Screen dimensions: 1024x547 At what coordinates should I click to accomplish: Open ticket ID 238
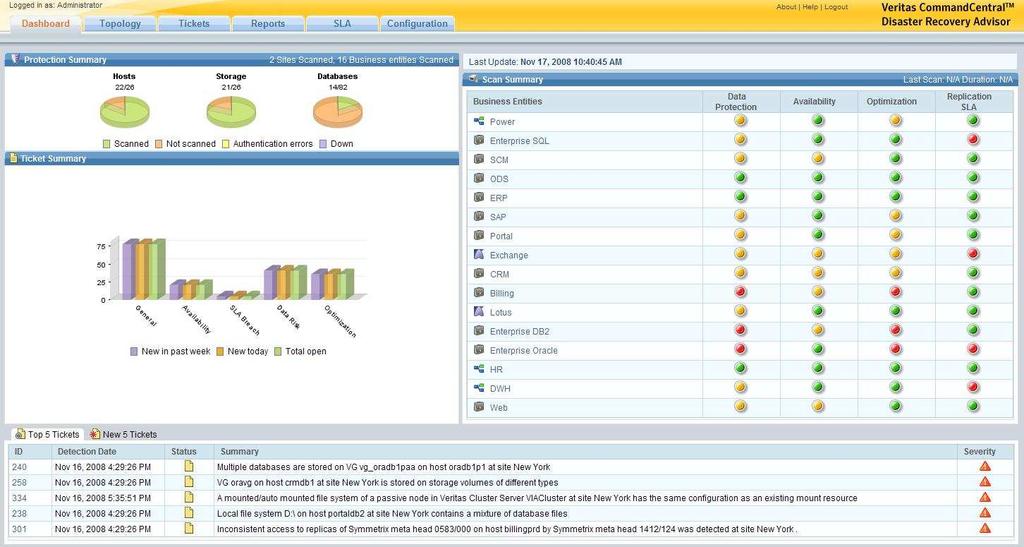20,514
